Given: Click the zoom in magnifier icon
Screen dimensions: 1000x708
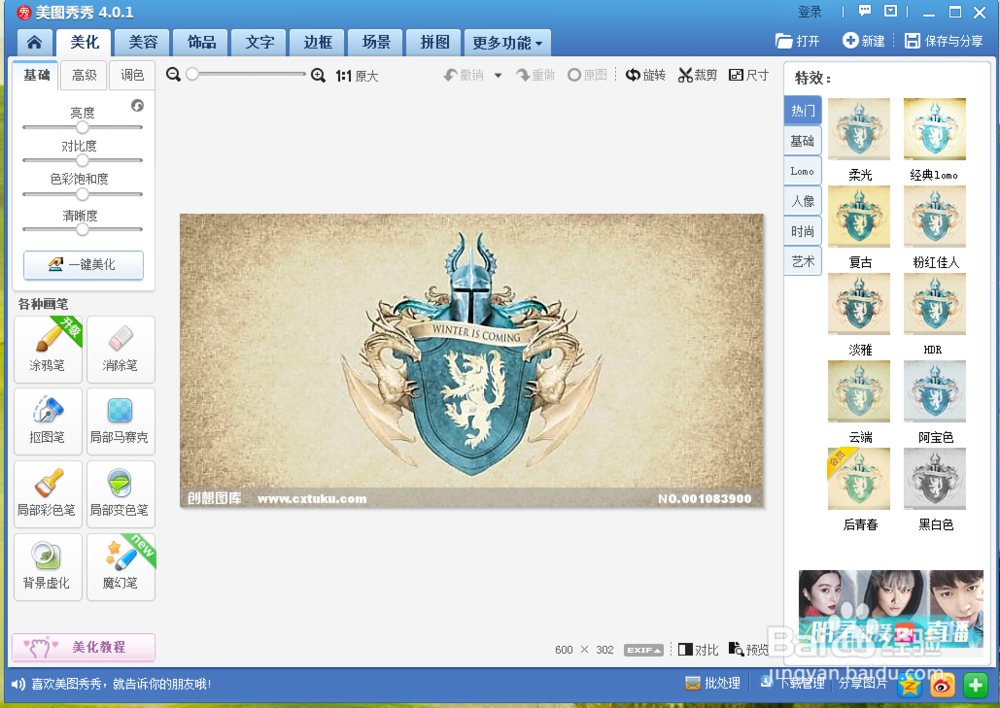Looking at the screenshot, I should tap(318, 75).
